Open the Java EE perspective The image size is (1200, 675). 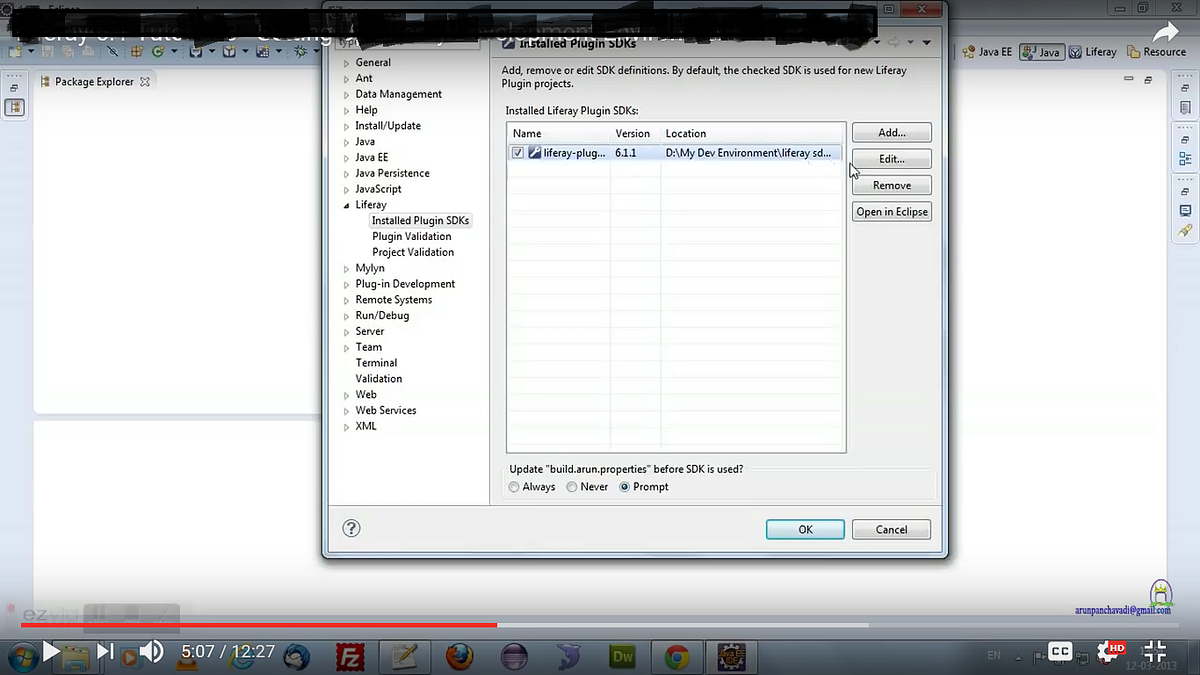(x=986, y=51)
